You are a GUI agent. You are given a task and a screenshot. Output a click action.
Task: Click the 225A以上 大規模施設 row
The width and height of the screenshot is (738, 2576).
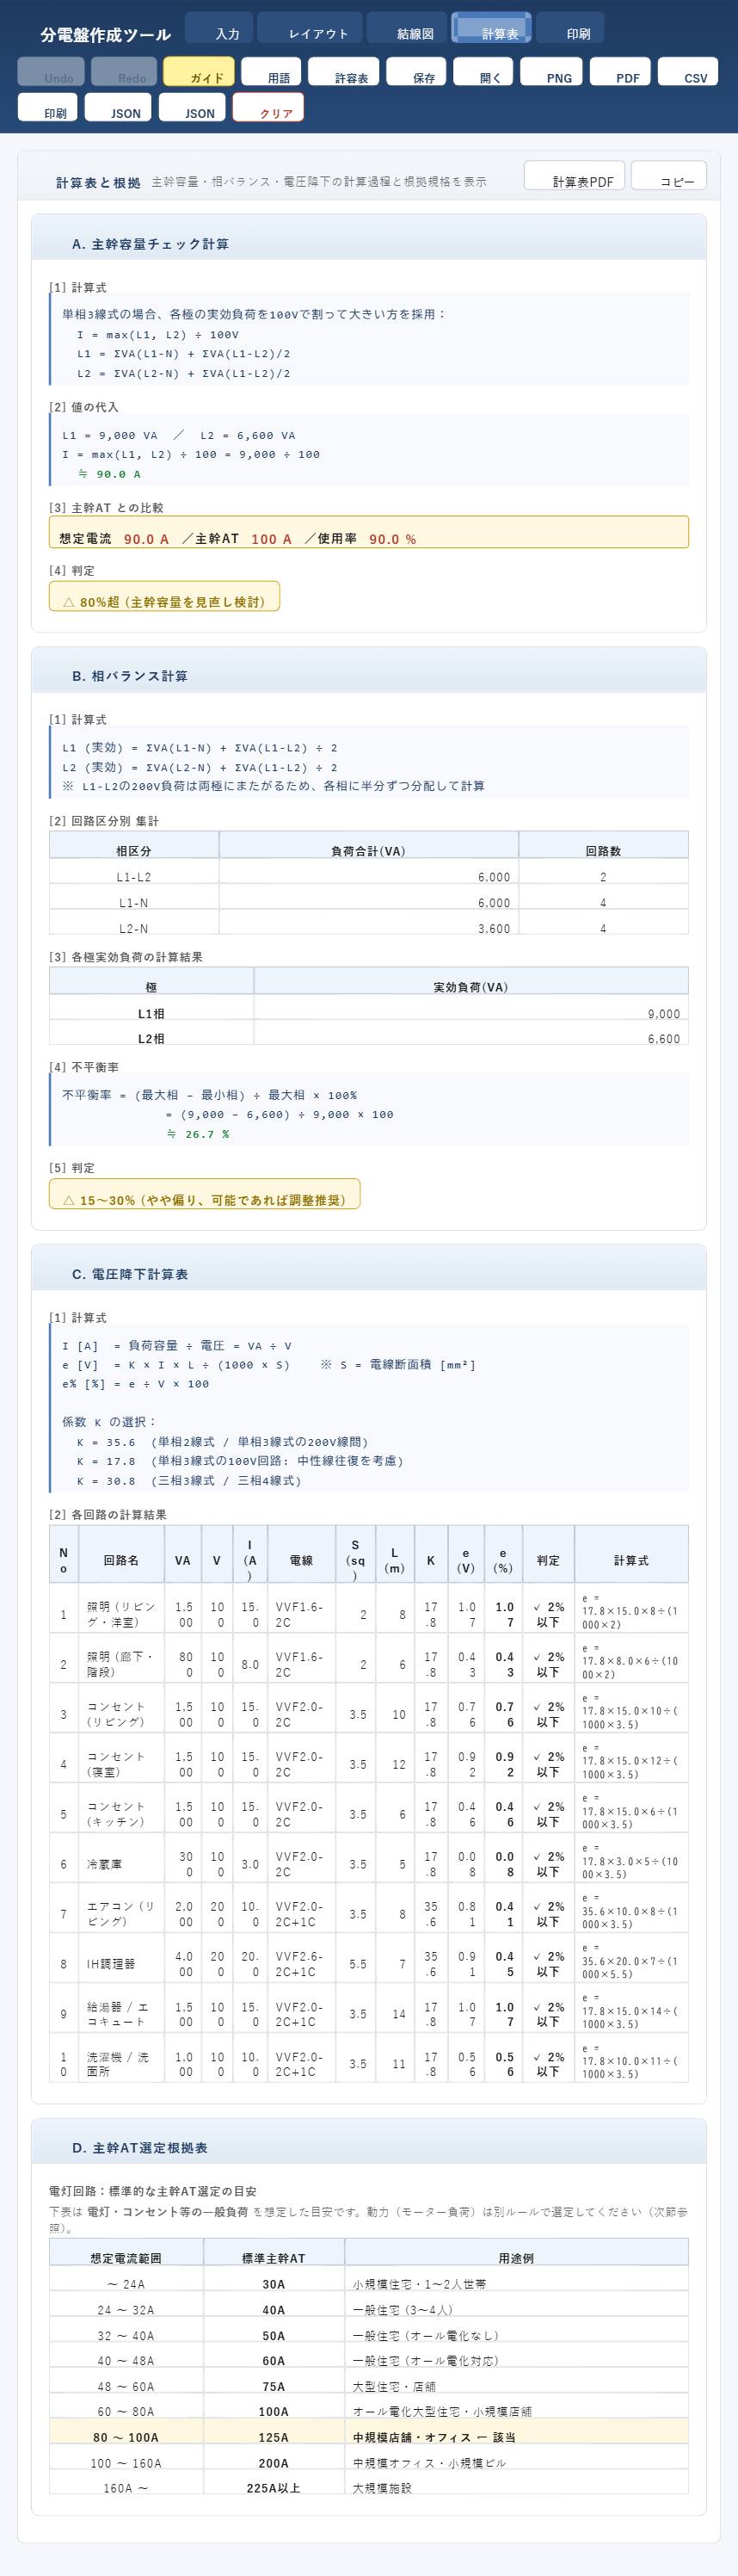pyautogui.click(x=369, y=2483)
